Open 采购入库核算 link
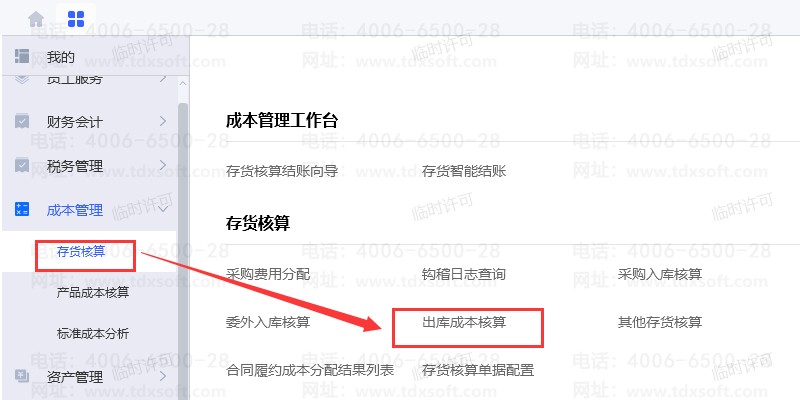The height and width of the screenshot is (400, 800). click(660, 274)
